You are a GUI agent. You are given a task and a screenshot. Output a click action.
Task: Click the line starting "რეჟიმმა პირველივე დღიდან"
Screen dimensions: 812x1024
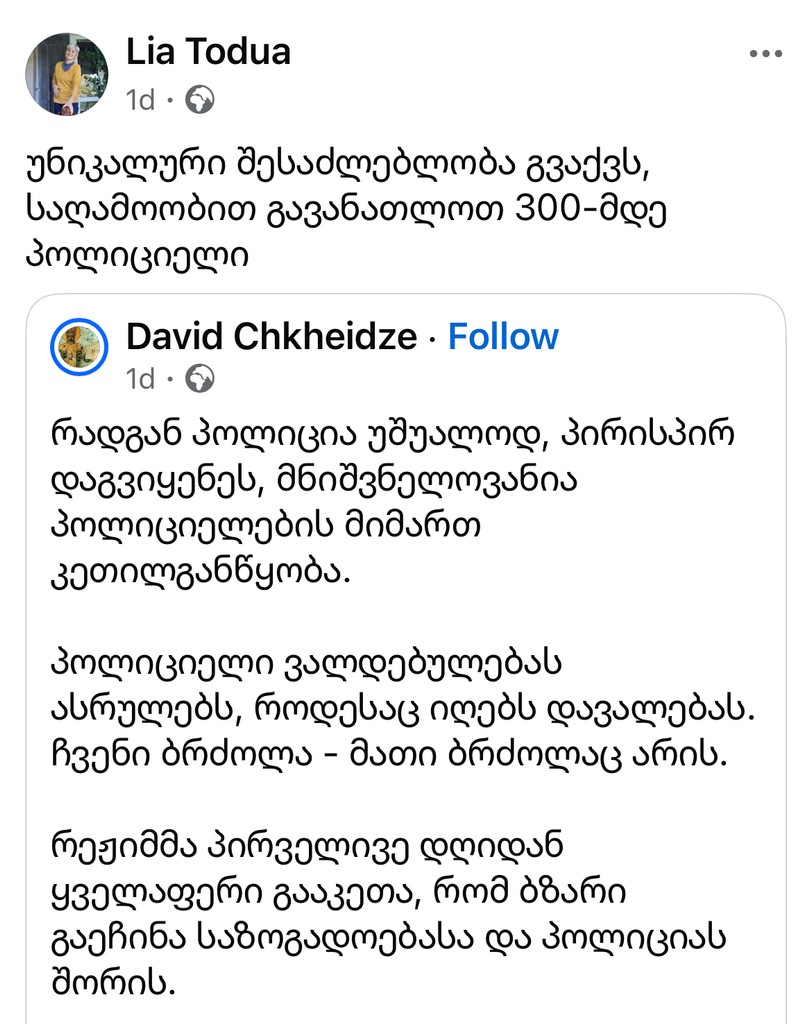pos(307,845)
